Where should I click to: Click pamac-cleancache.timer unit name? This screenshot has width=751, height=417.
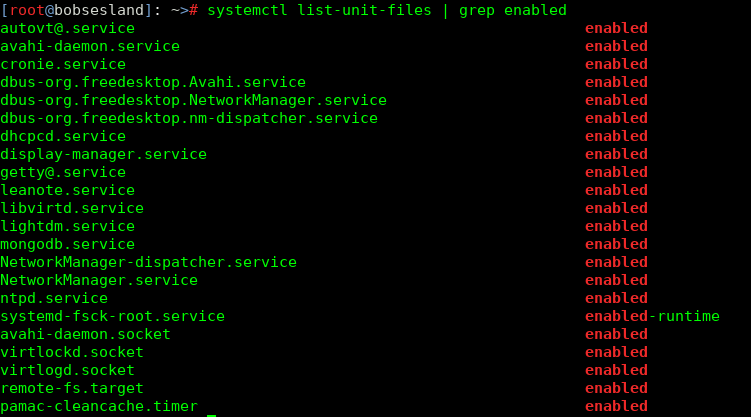coord(99,406)
